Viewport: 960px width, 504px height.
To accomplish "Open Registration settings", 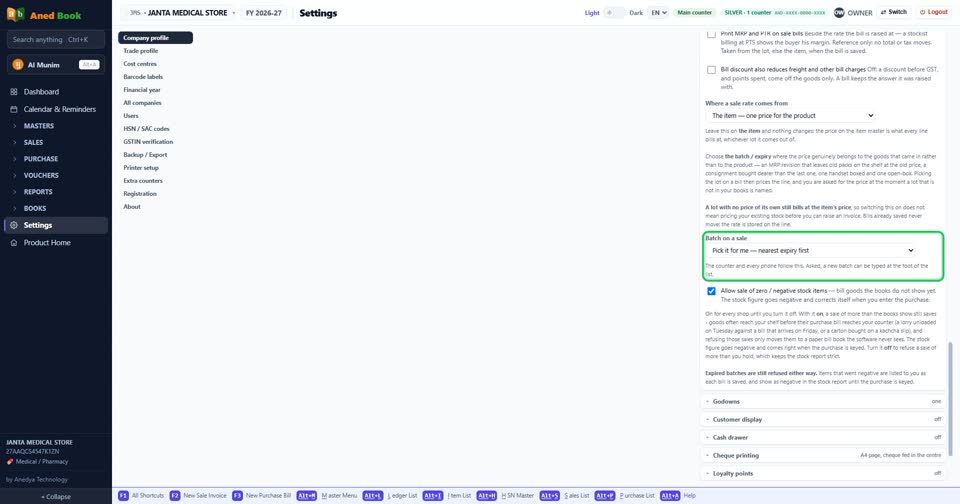I will click(x=156, y=194).
